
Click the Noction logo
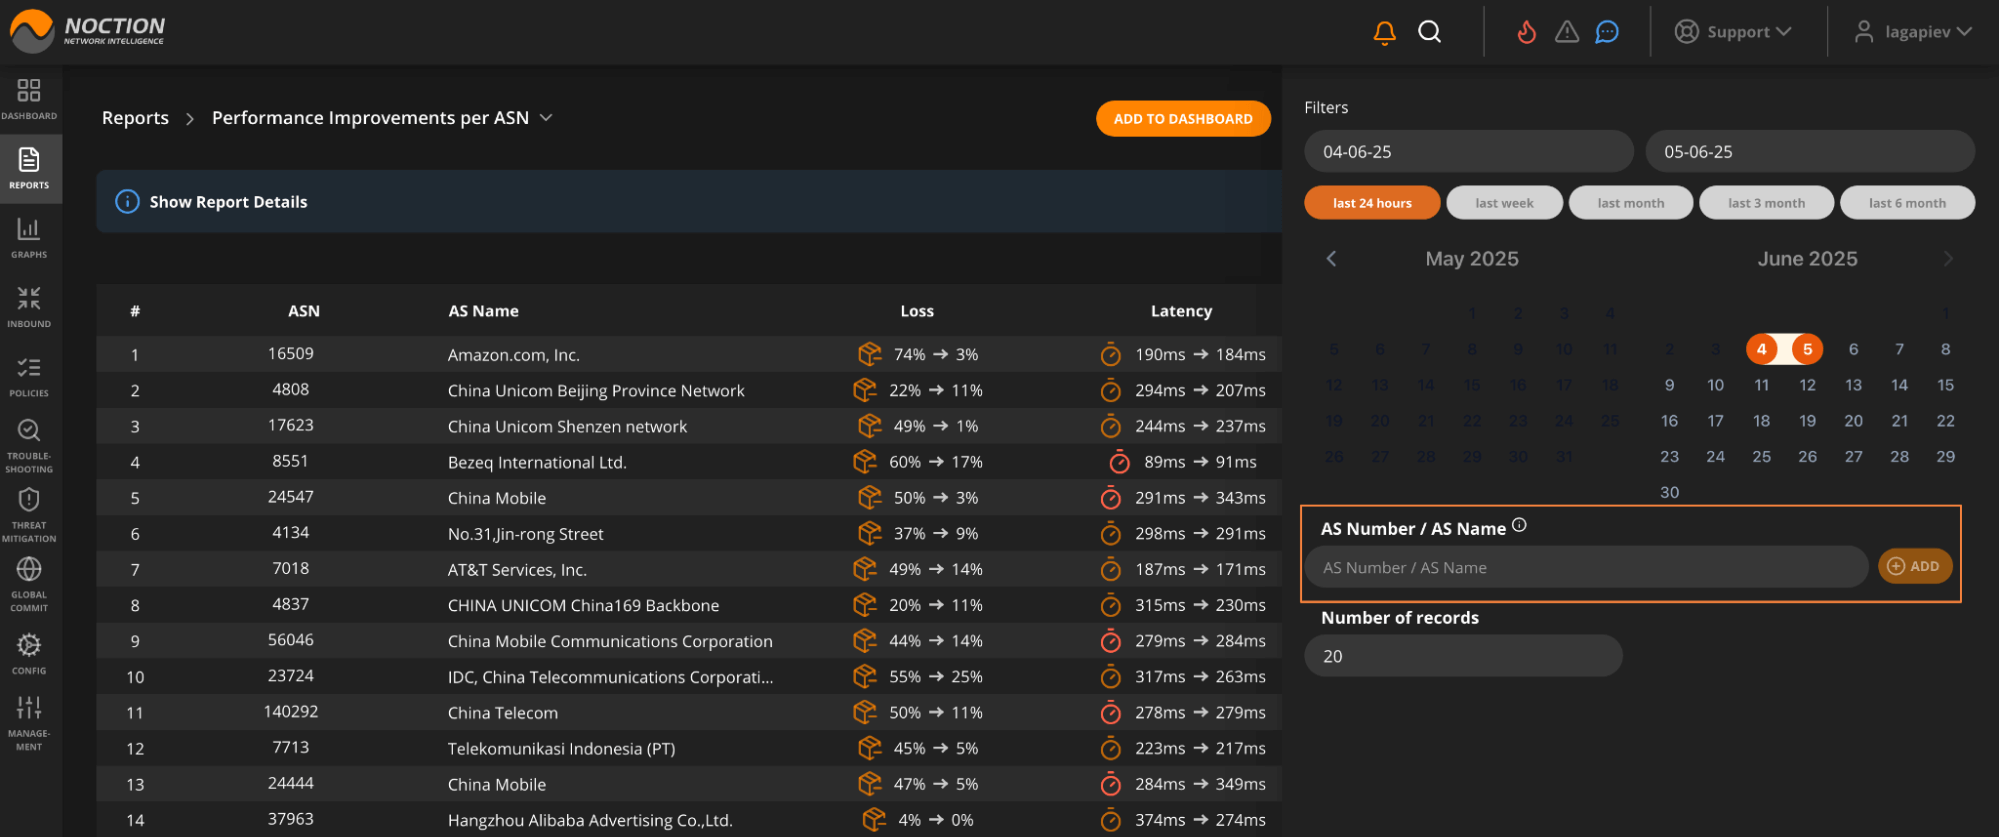88,31
